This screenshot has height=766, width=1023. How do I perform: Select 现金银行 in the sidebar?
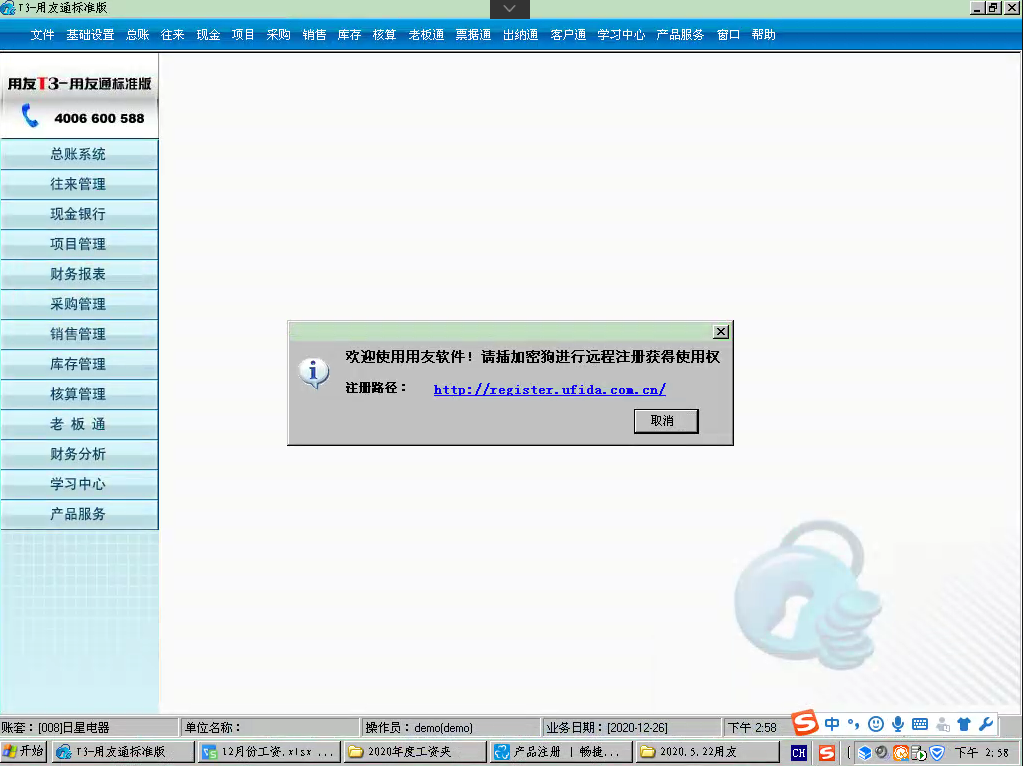[79, 214]
